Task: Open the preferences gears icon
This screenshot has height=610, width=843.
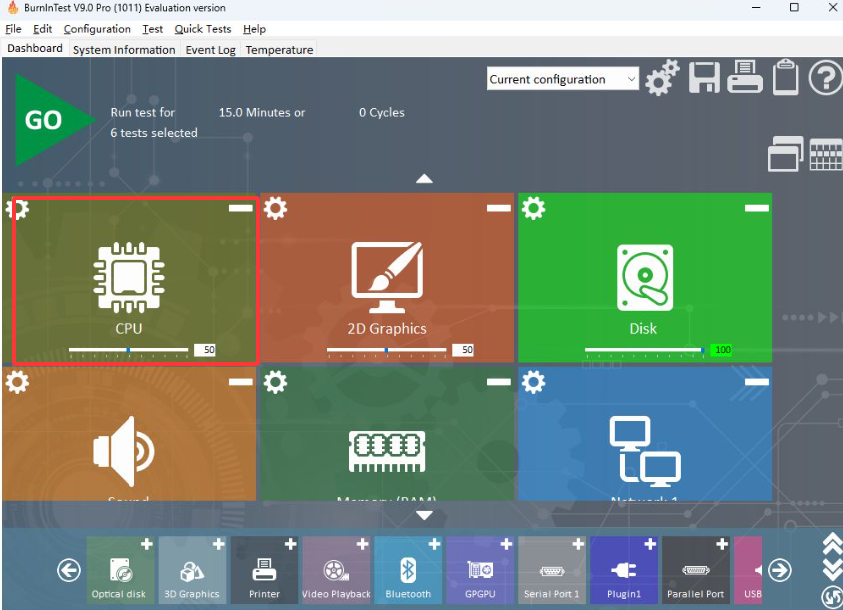Action: 661,79
